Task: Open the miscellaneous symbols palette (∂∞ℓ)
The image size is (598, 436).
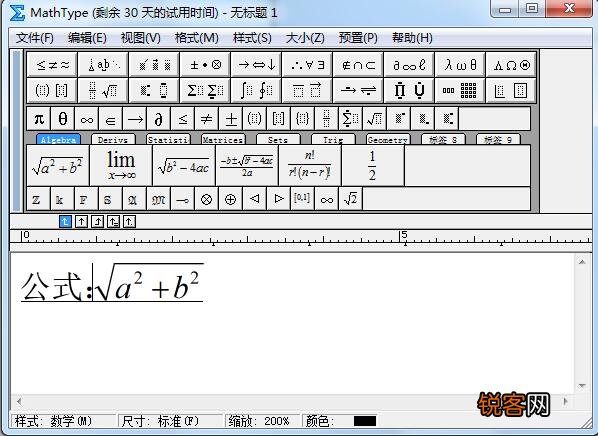Action: coord(409,65)
